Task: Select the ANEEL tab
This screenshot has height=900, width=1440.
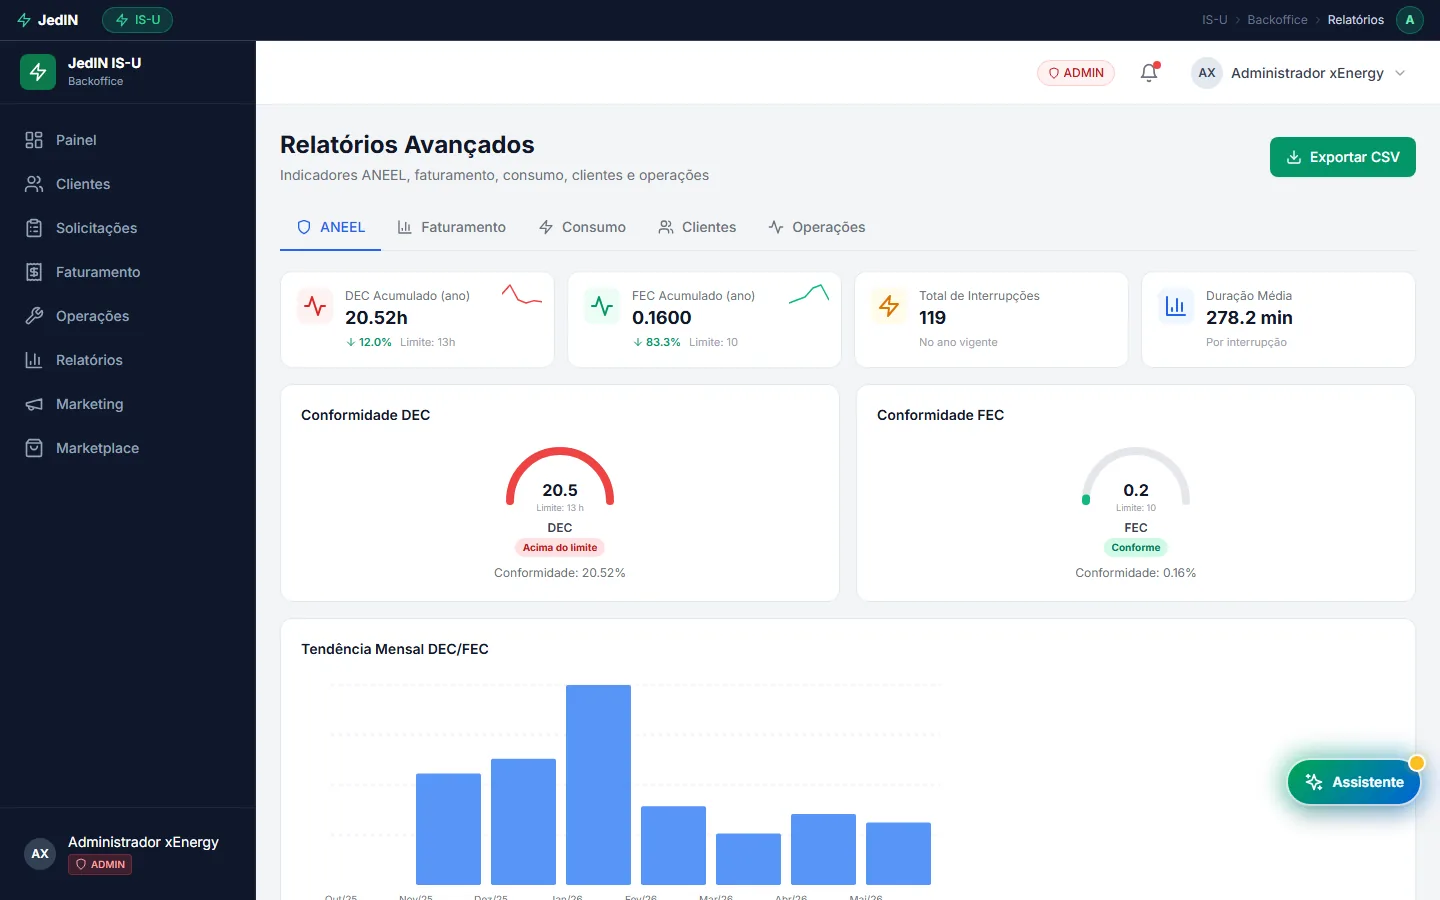Action: (x=330, y=227)
